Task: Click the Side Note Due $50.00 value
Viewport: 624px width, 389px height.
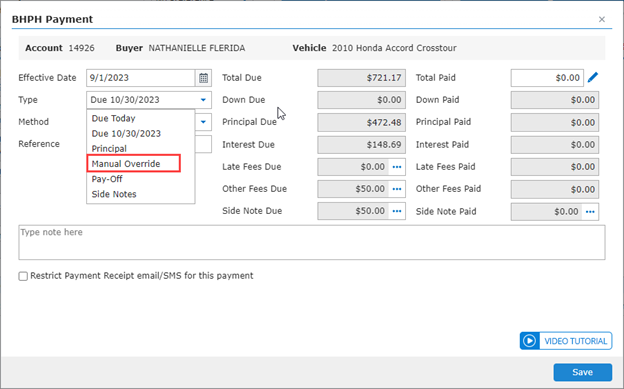Action: (353, 211)
